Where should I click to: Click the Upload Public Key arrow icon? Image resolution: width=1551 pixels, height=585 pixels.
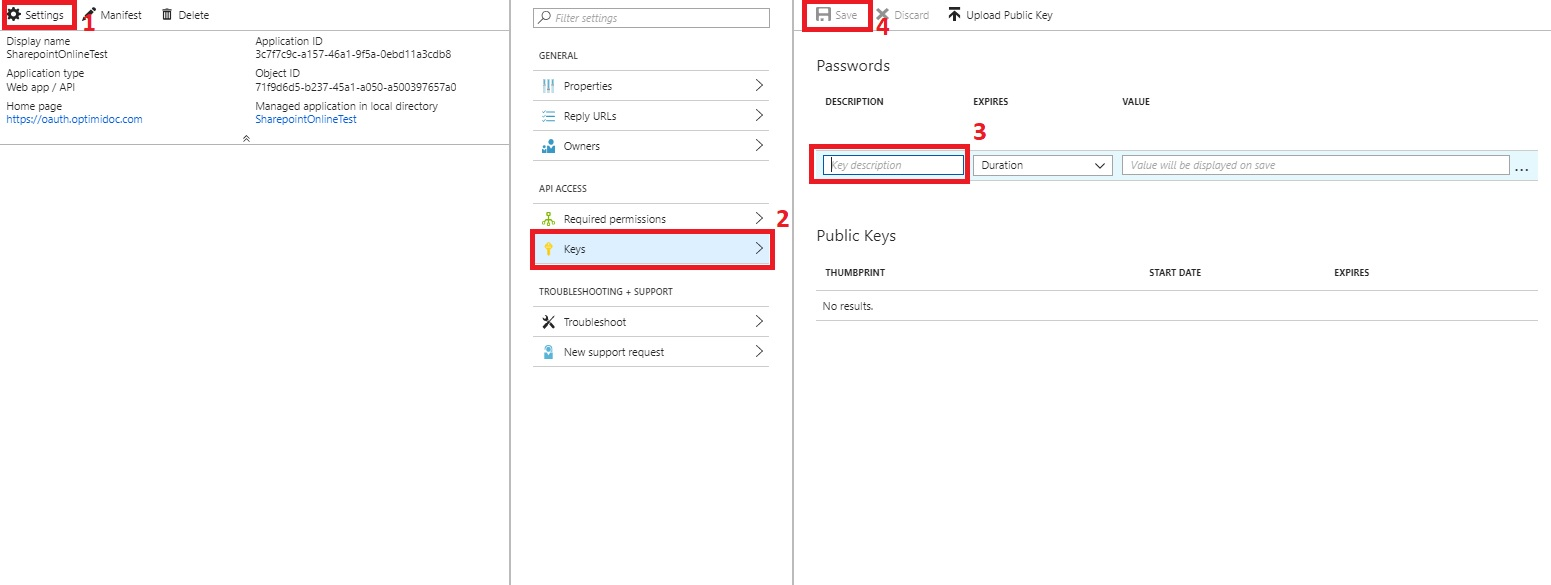tap(954, 15)
